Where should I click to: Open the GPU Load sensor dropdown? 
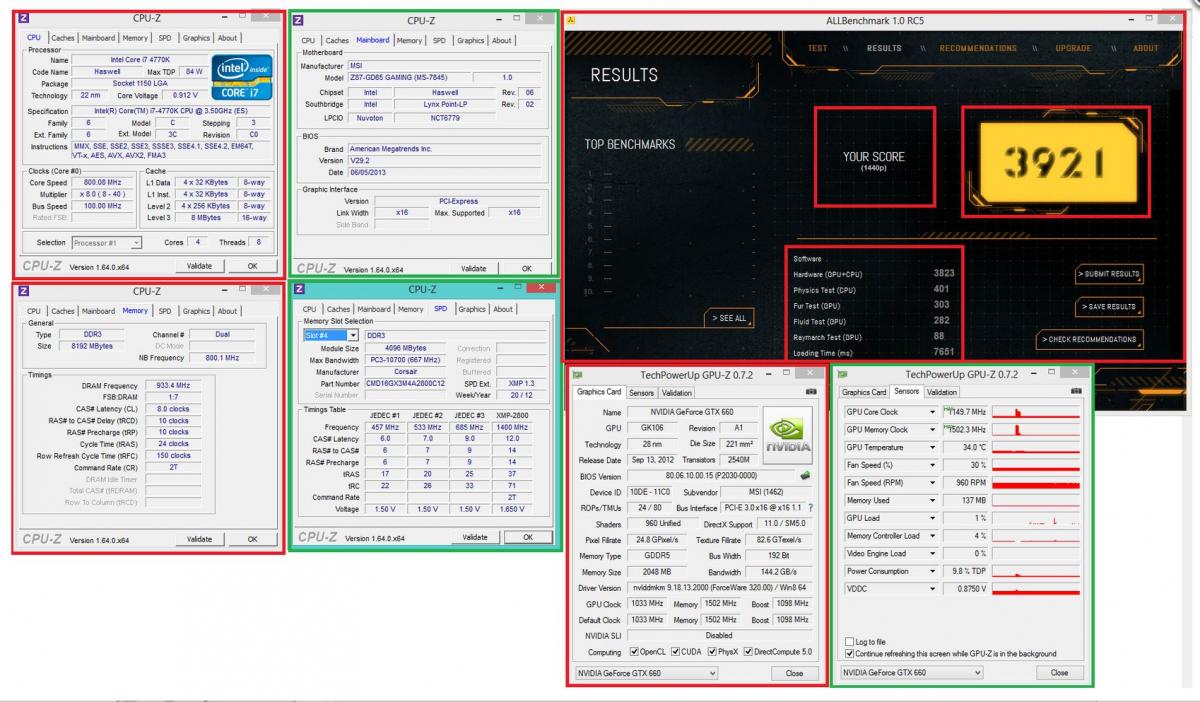[x=932, y=518]
